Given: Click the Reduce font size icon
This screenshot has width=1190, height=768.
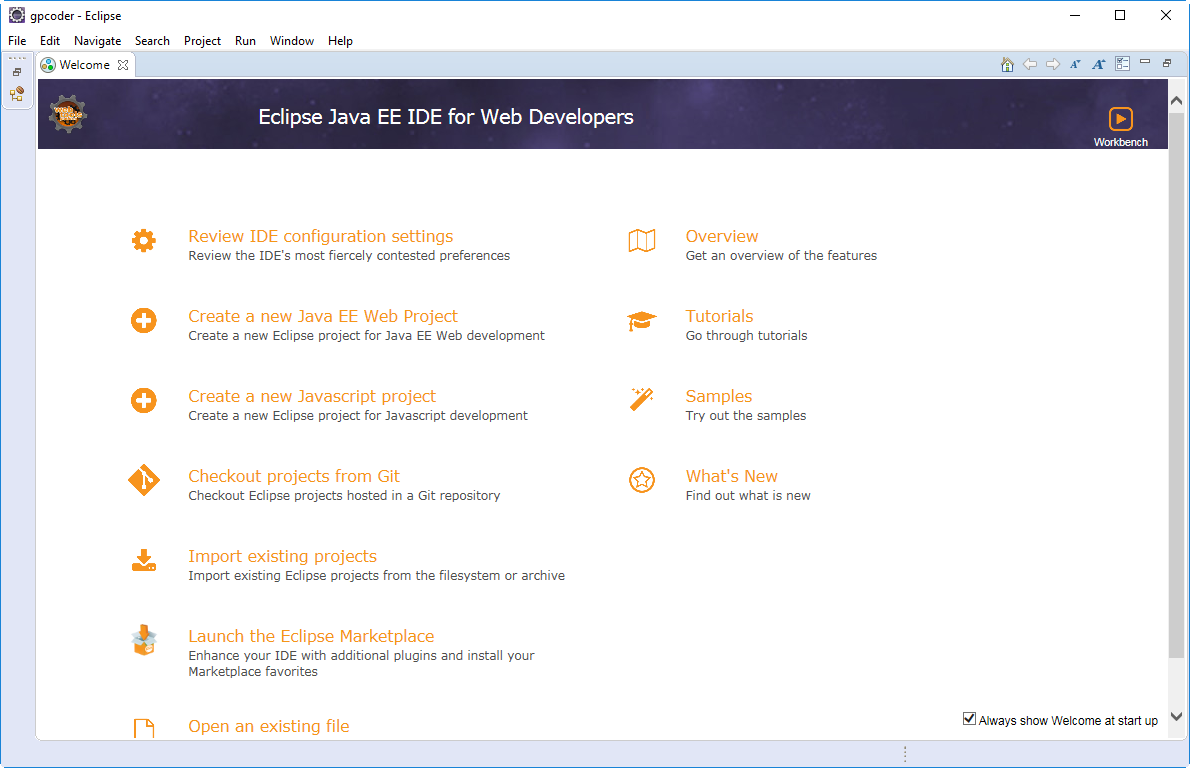Looking at the screenshot, I should [x=1075, y=65].
